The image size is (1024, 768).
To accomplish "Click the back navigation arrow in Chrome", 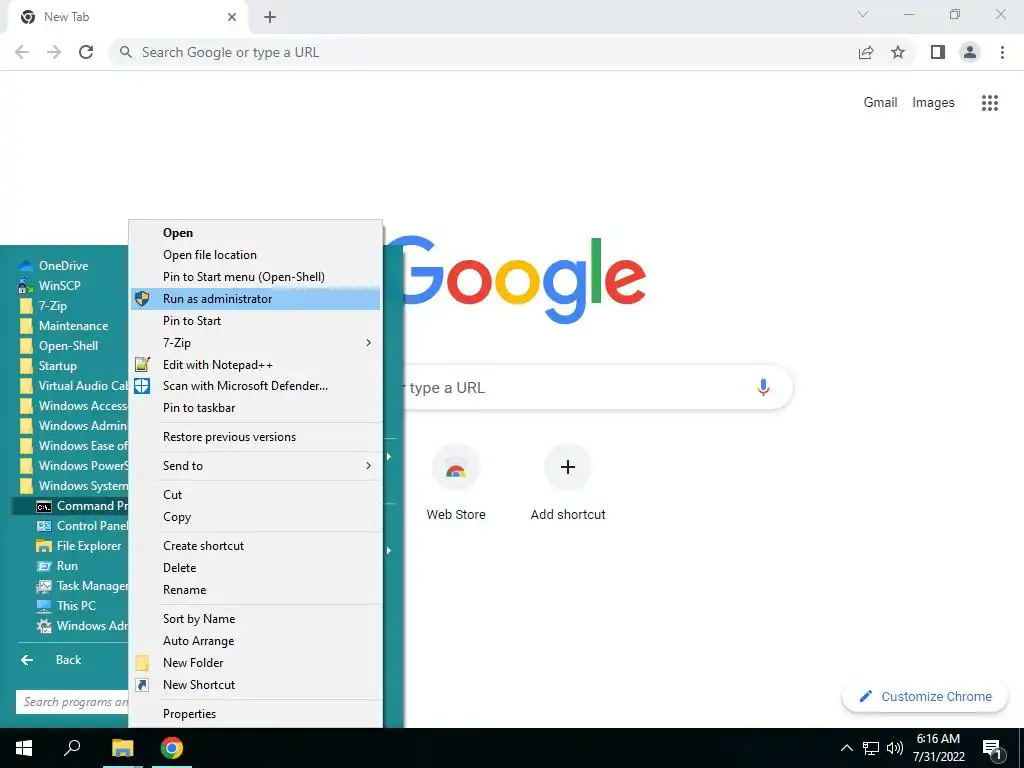I will pyautogui.click(x=22, y=52).
